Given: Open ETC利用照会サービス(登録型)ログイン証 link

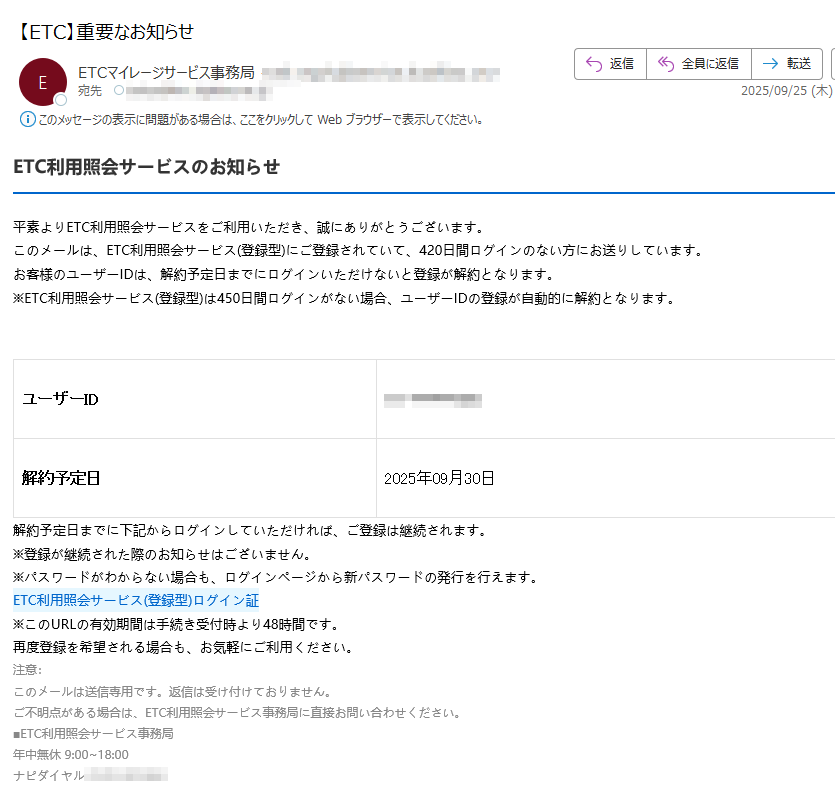Looking at the screenshot, I should coord(136,601).
